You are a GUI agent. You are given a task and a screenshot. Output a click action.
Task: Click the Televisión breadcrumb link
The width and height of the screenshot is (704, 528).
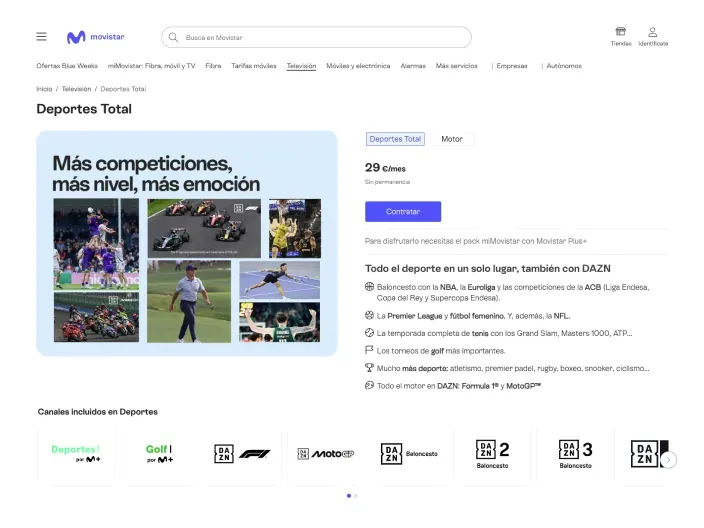[x=76, y=89]
